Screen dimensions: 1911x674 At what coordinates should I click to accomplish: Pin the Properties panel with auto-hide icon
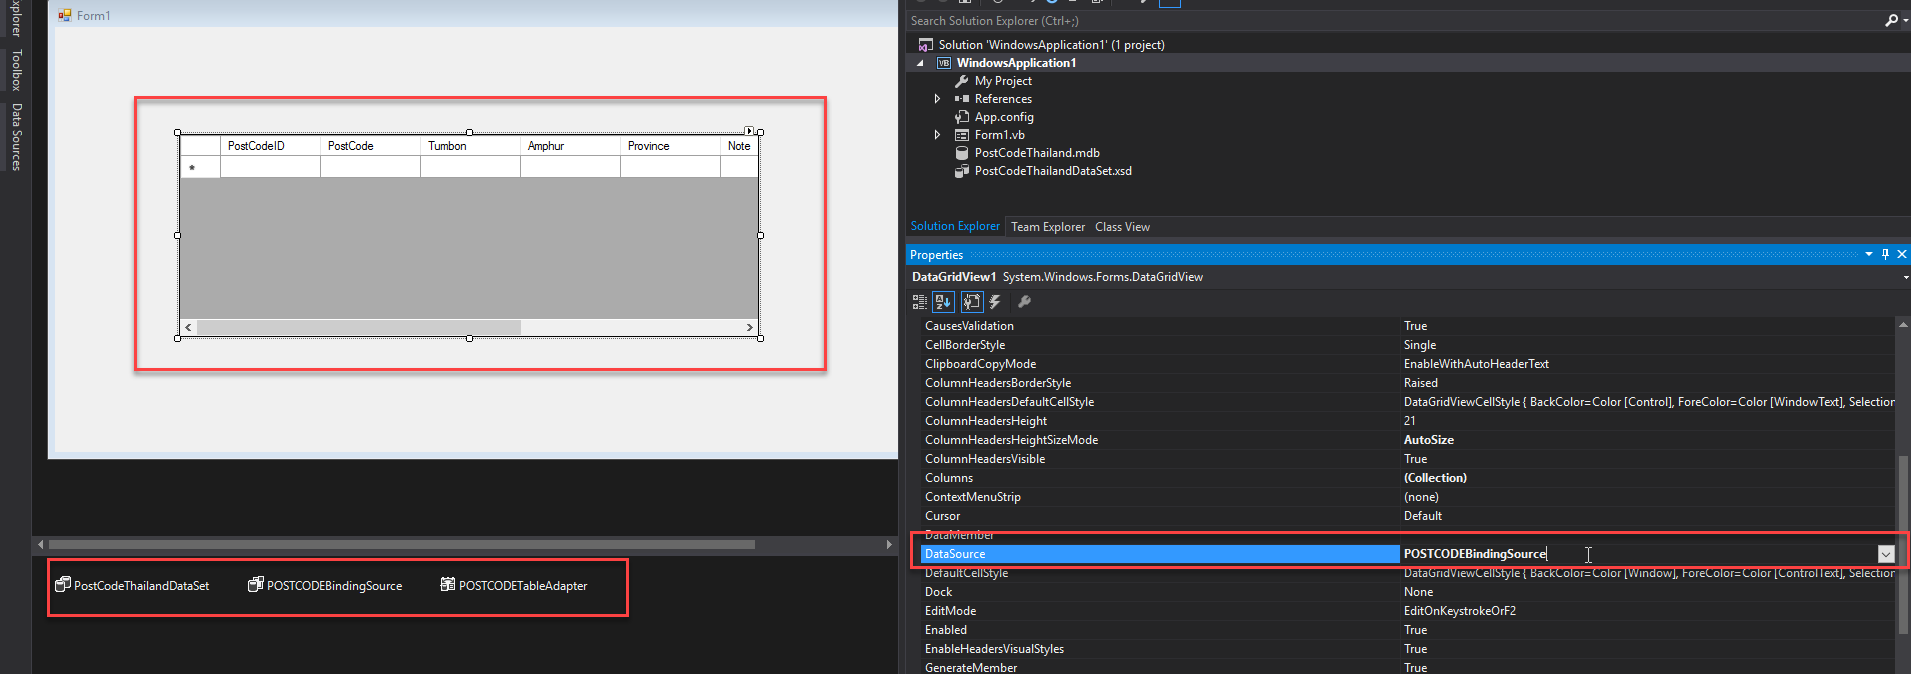pos(1885,255)
